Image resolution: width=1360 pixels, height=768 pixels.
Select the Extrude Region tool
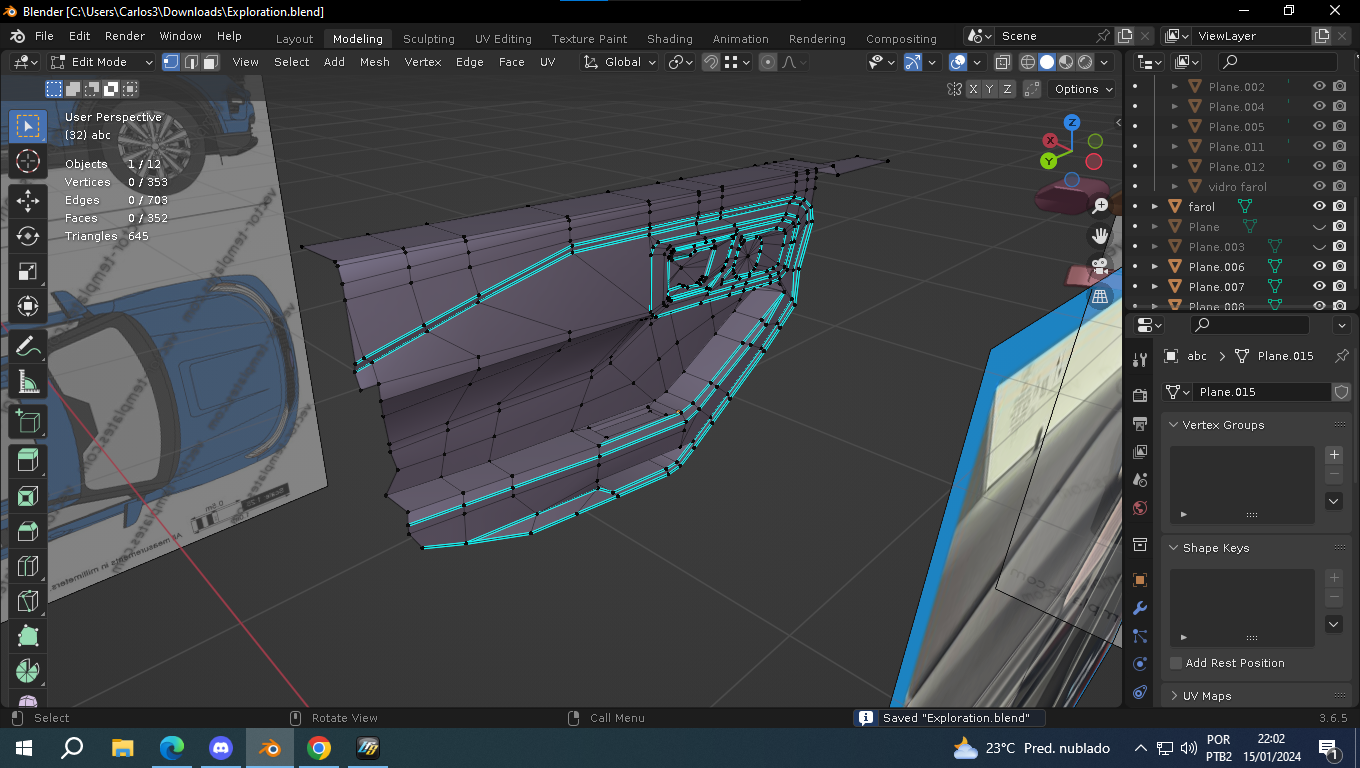click(x=28, y=461)
